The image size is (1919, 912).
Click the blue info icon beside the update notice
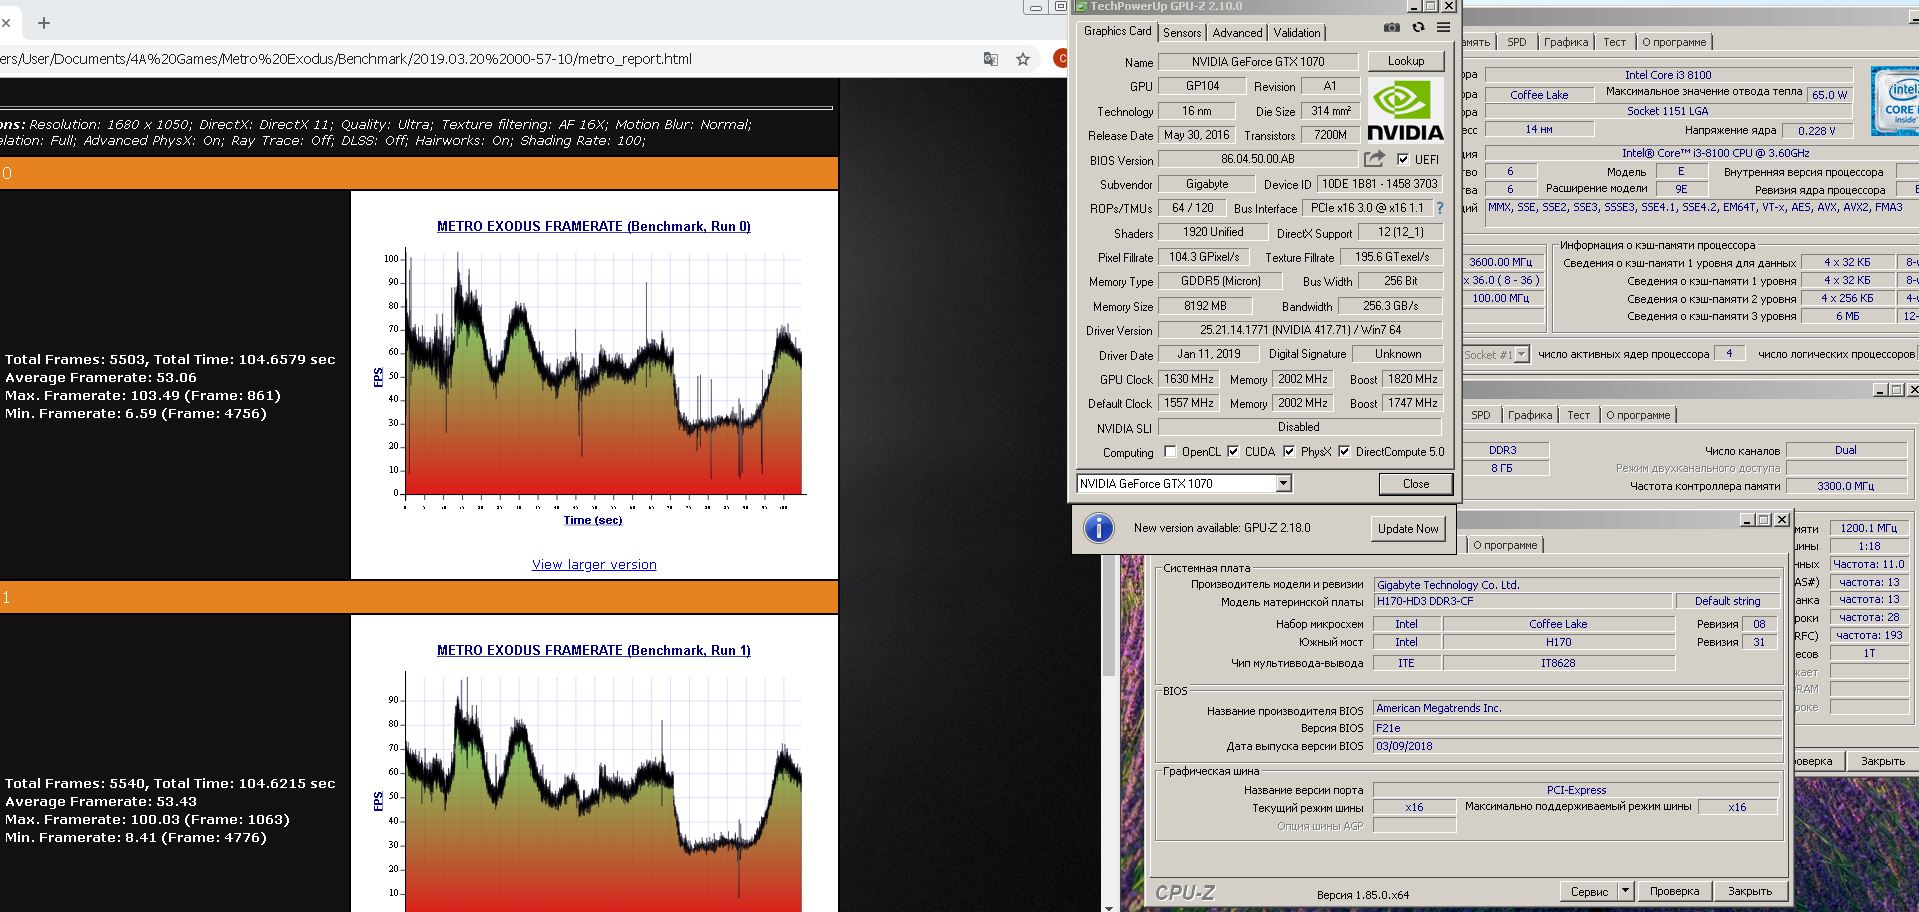1098,528
